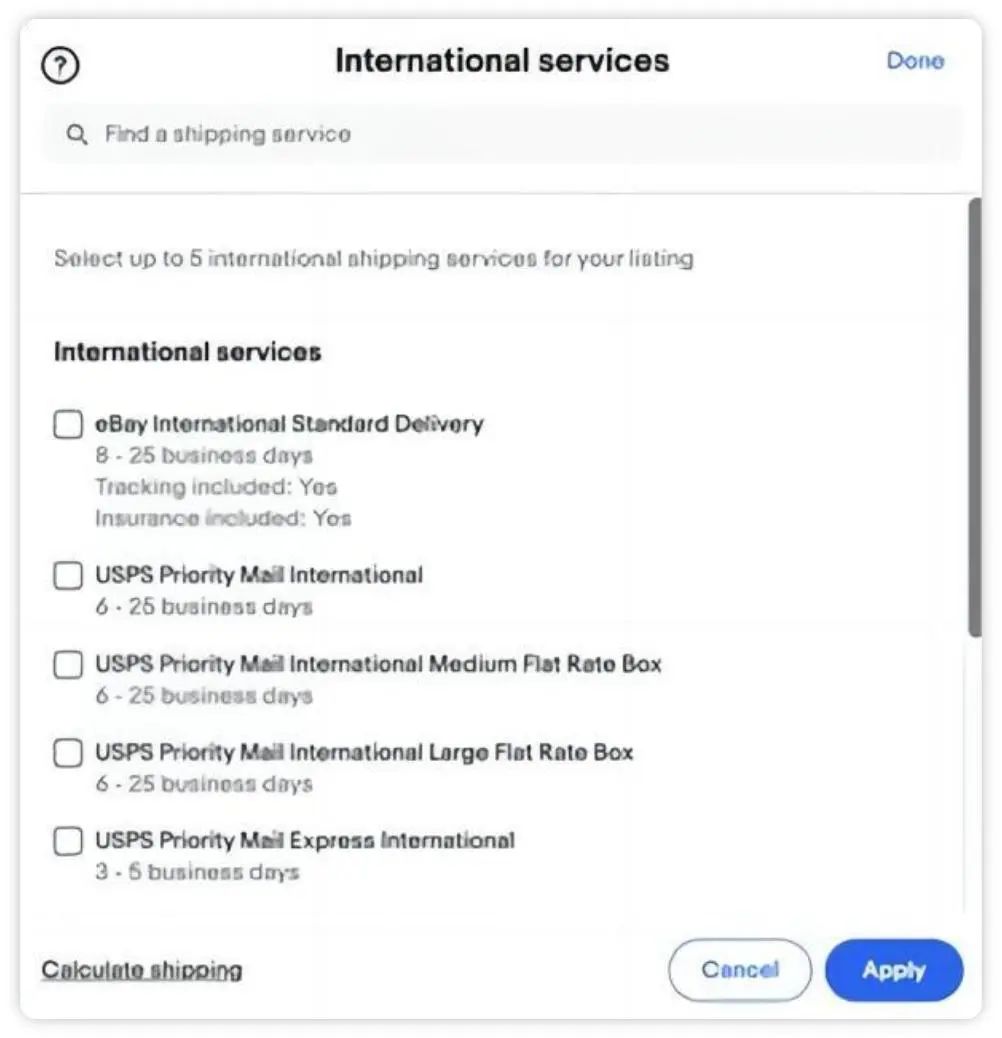Screen dimensions: 1002x1038
Task: Click the Done link
Action: tap(915, 60)
